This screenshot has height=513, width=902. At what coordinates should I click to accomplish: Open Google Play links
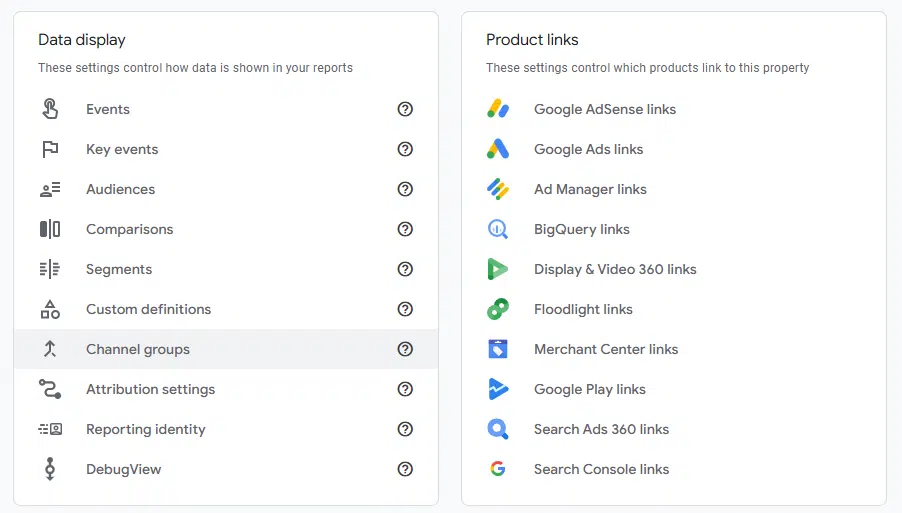(589, 389)
